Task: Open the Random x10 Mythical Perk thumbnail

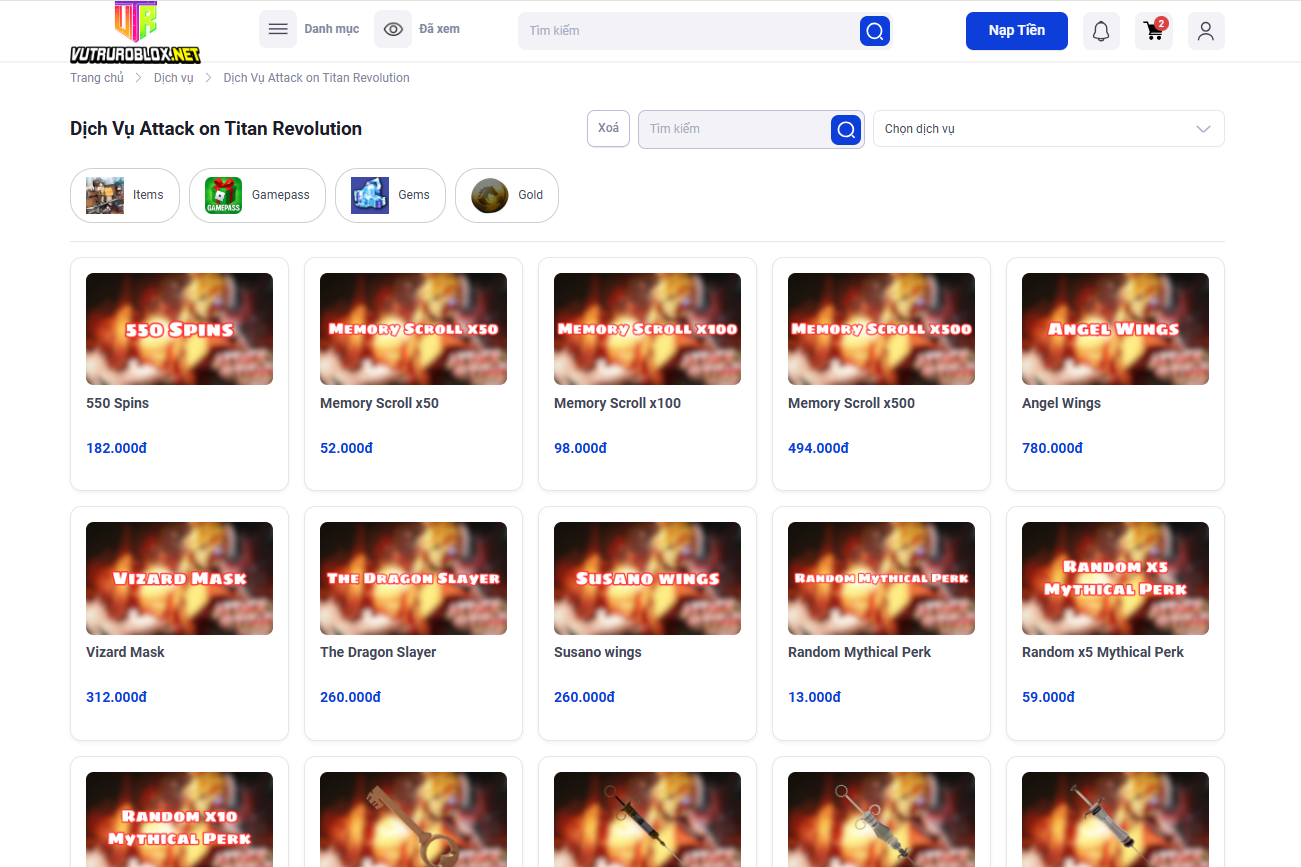Action: point(180,819)
